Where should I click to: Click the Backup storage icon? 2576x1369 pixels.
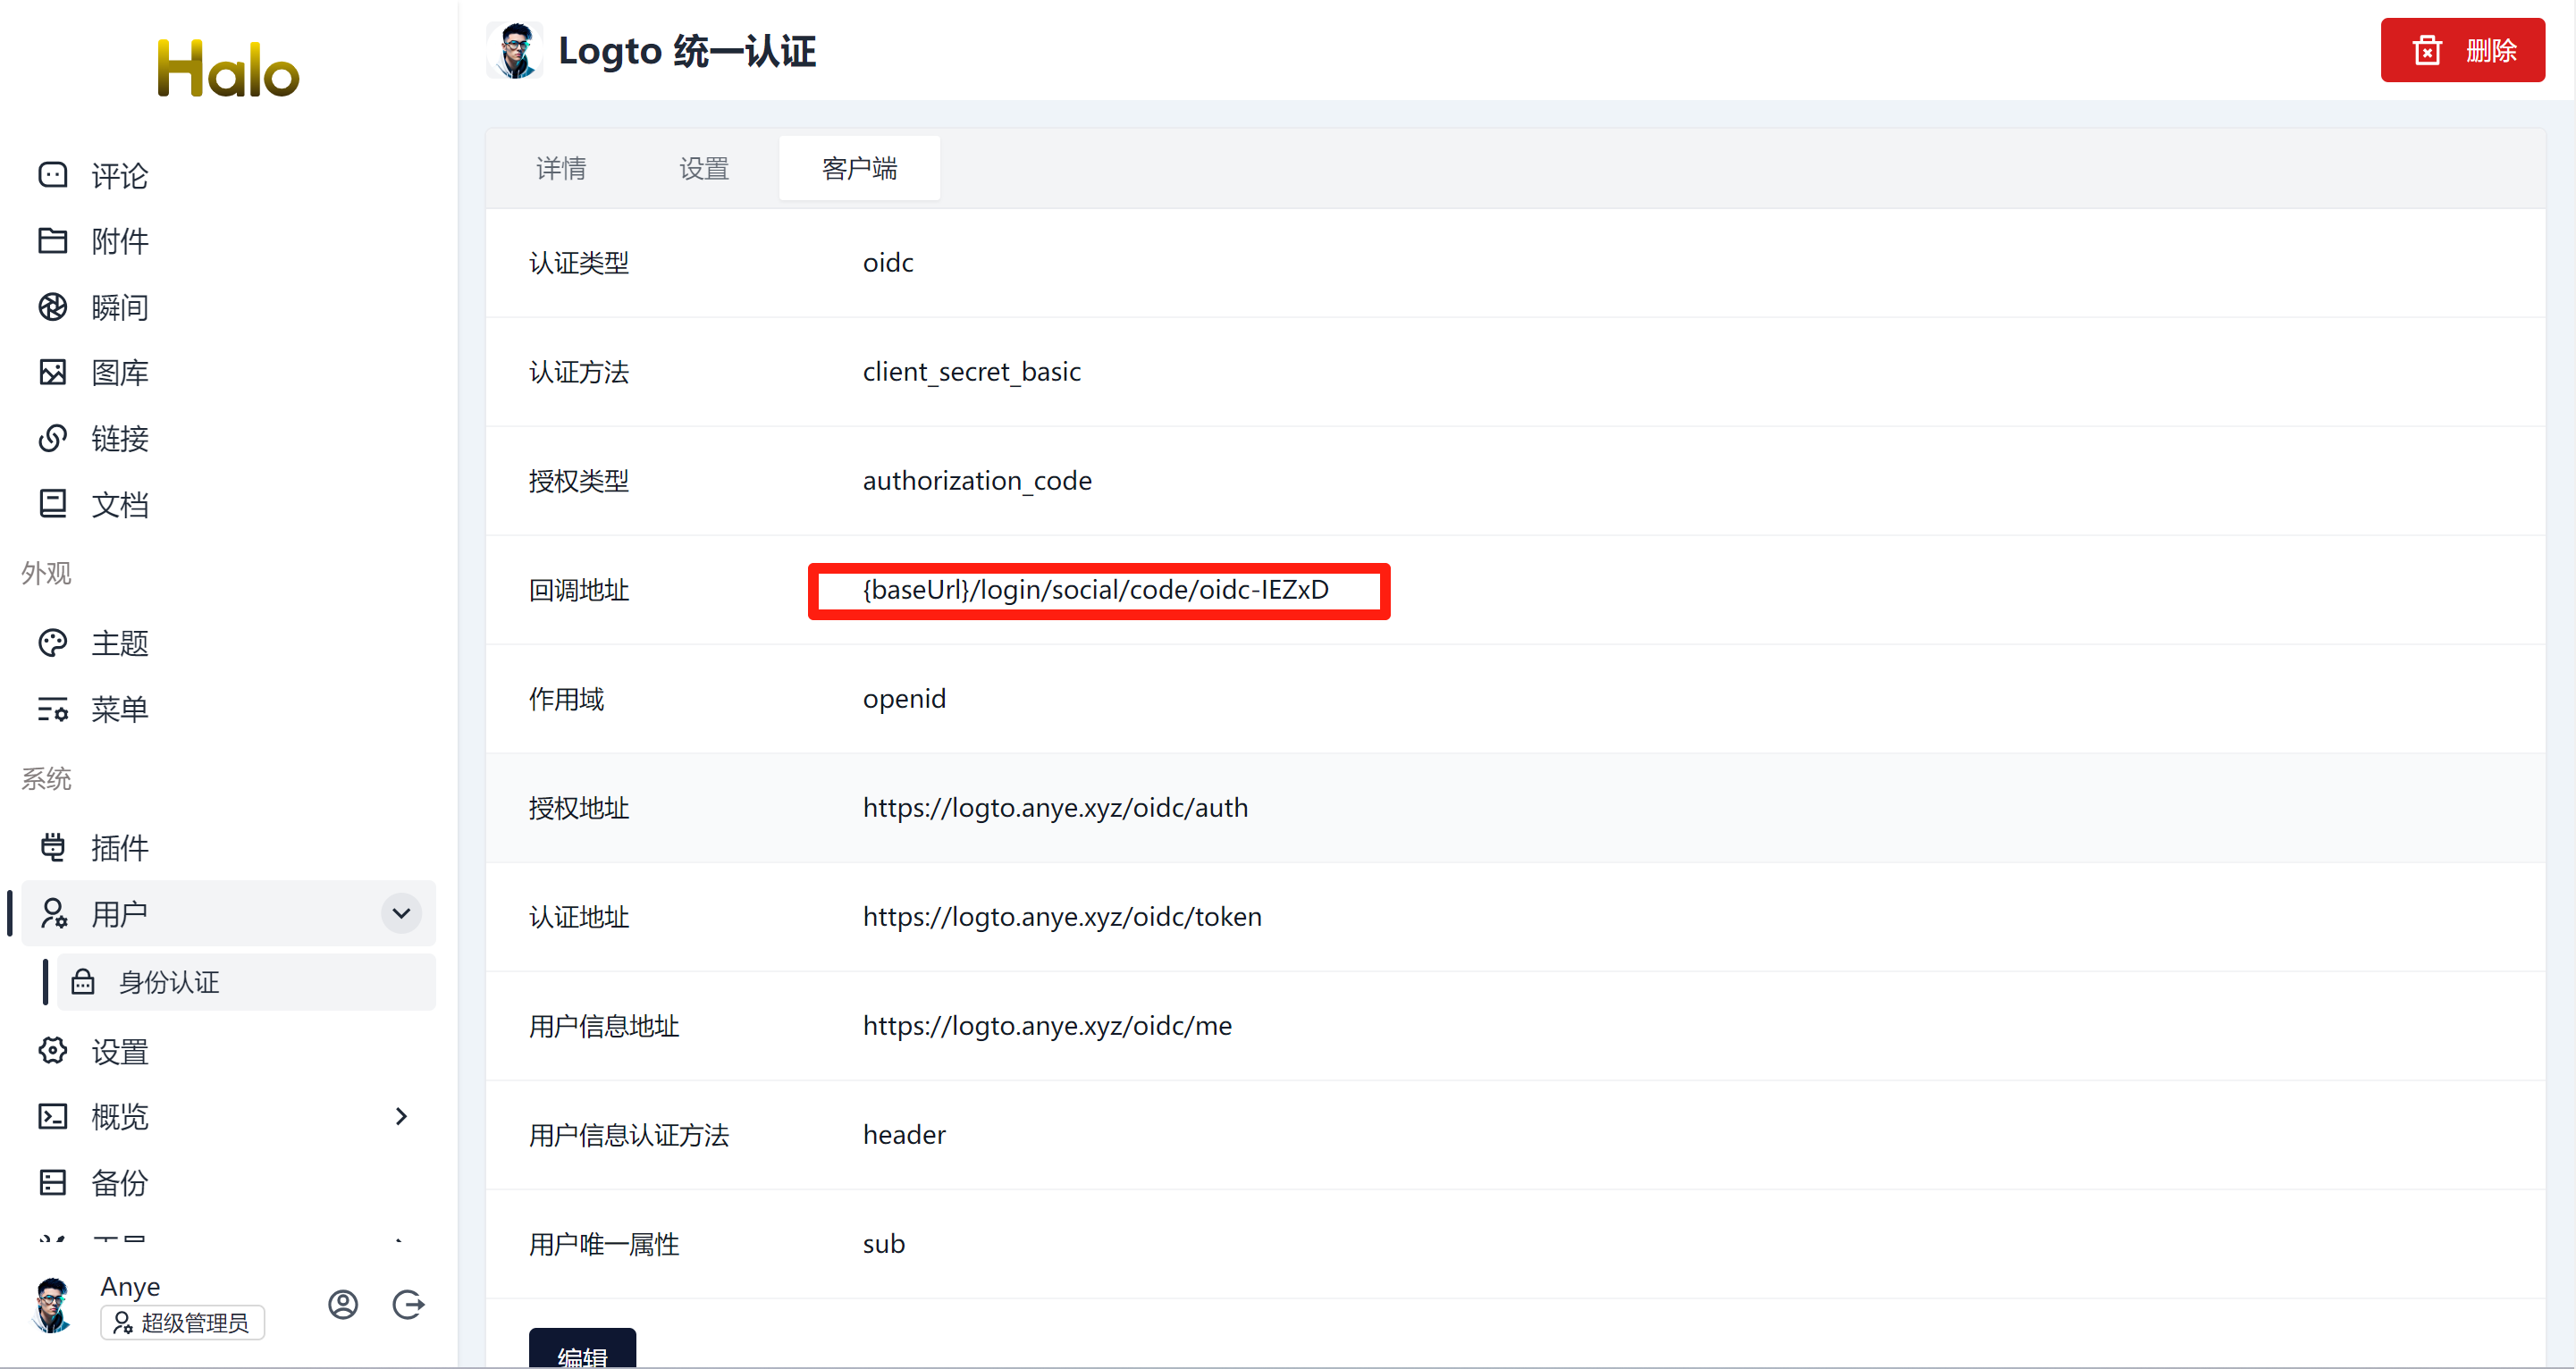pyautogui.click(x=53, y=1182)
